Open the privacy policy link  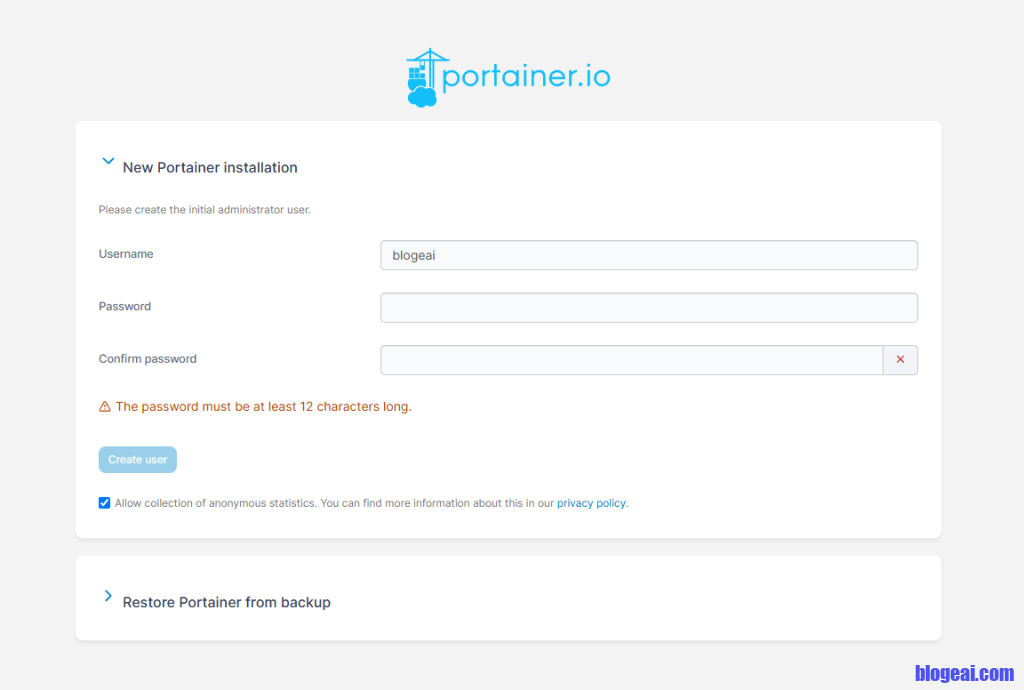(x=591, y=504)
